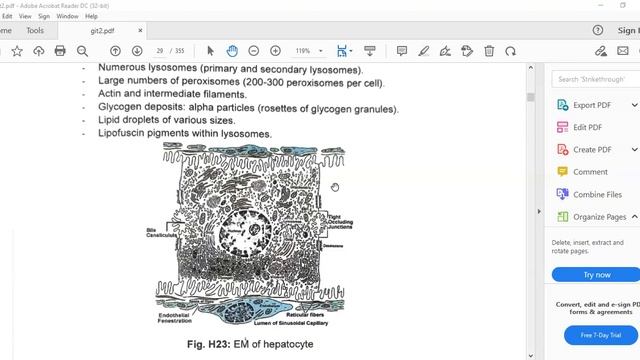Click Sign In at top right
Screen dimensions: 640x360
628,31
